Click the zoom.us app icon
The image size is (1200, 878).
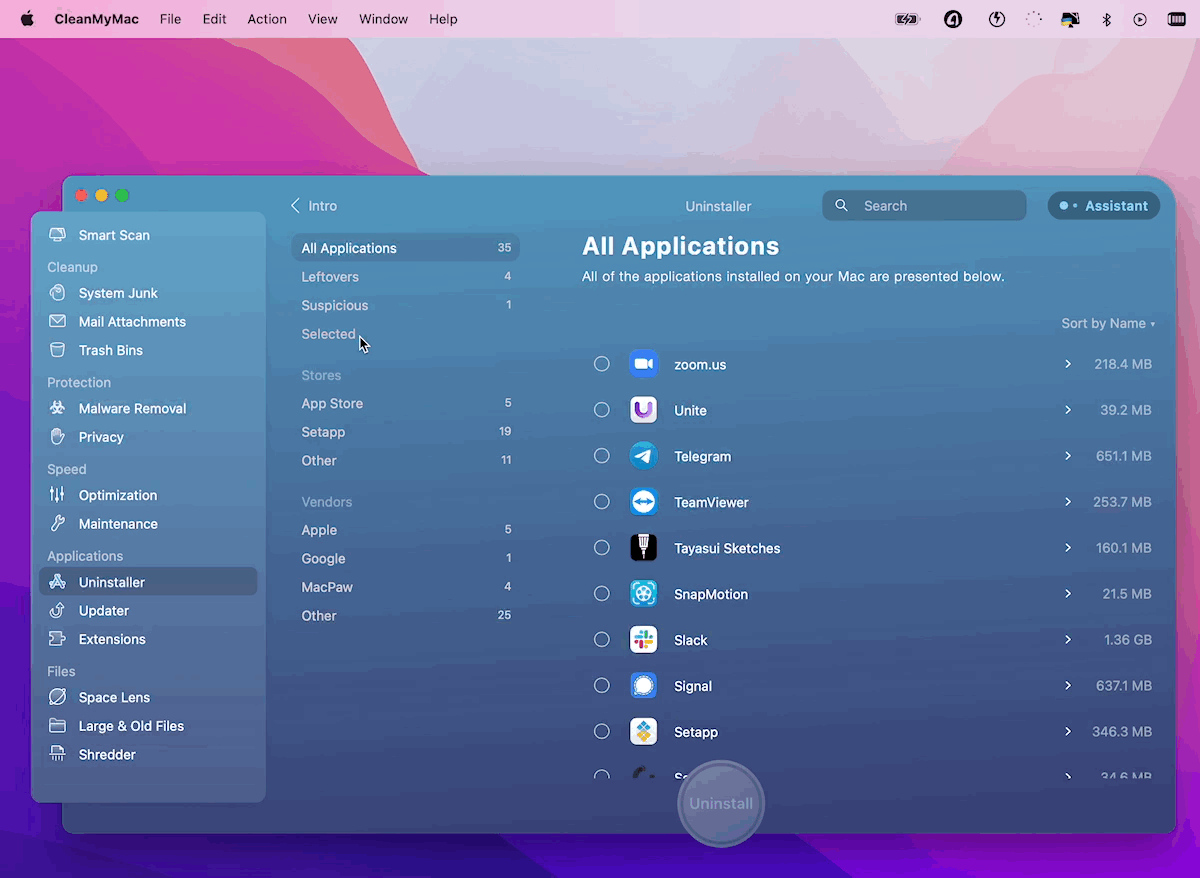coord(644,364)
